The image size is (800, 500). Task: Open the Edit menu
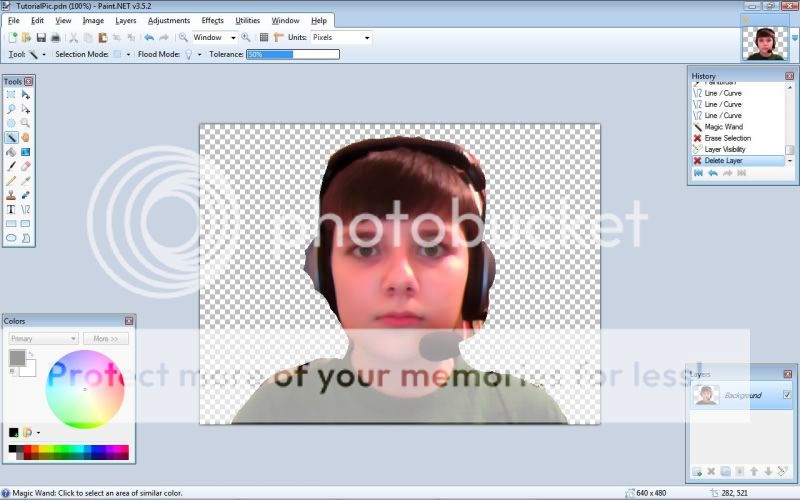pyautogui.click(x=37, y=20)
